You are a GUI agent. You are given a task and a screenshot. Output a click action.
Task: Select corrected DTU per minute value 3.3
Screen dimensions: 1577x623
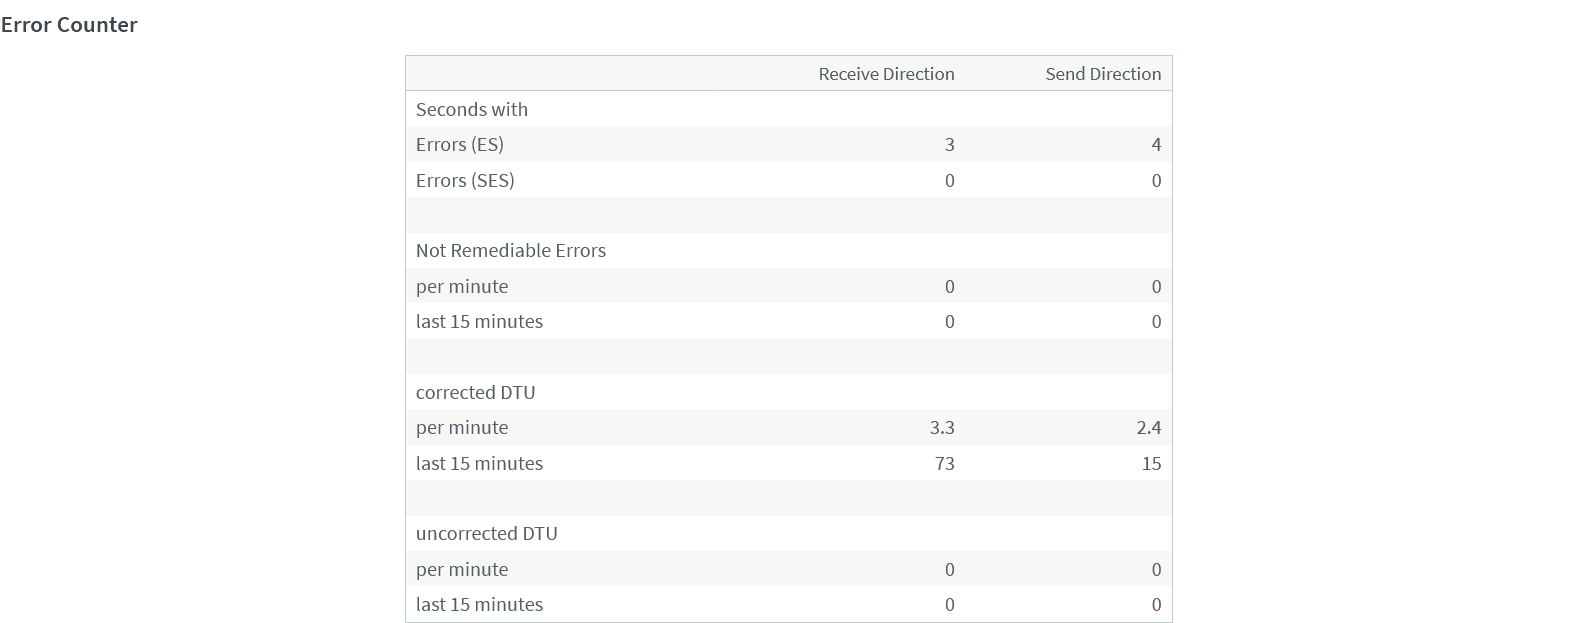click(x=942, y=428)
